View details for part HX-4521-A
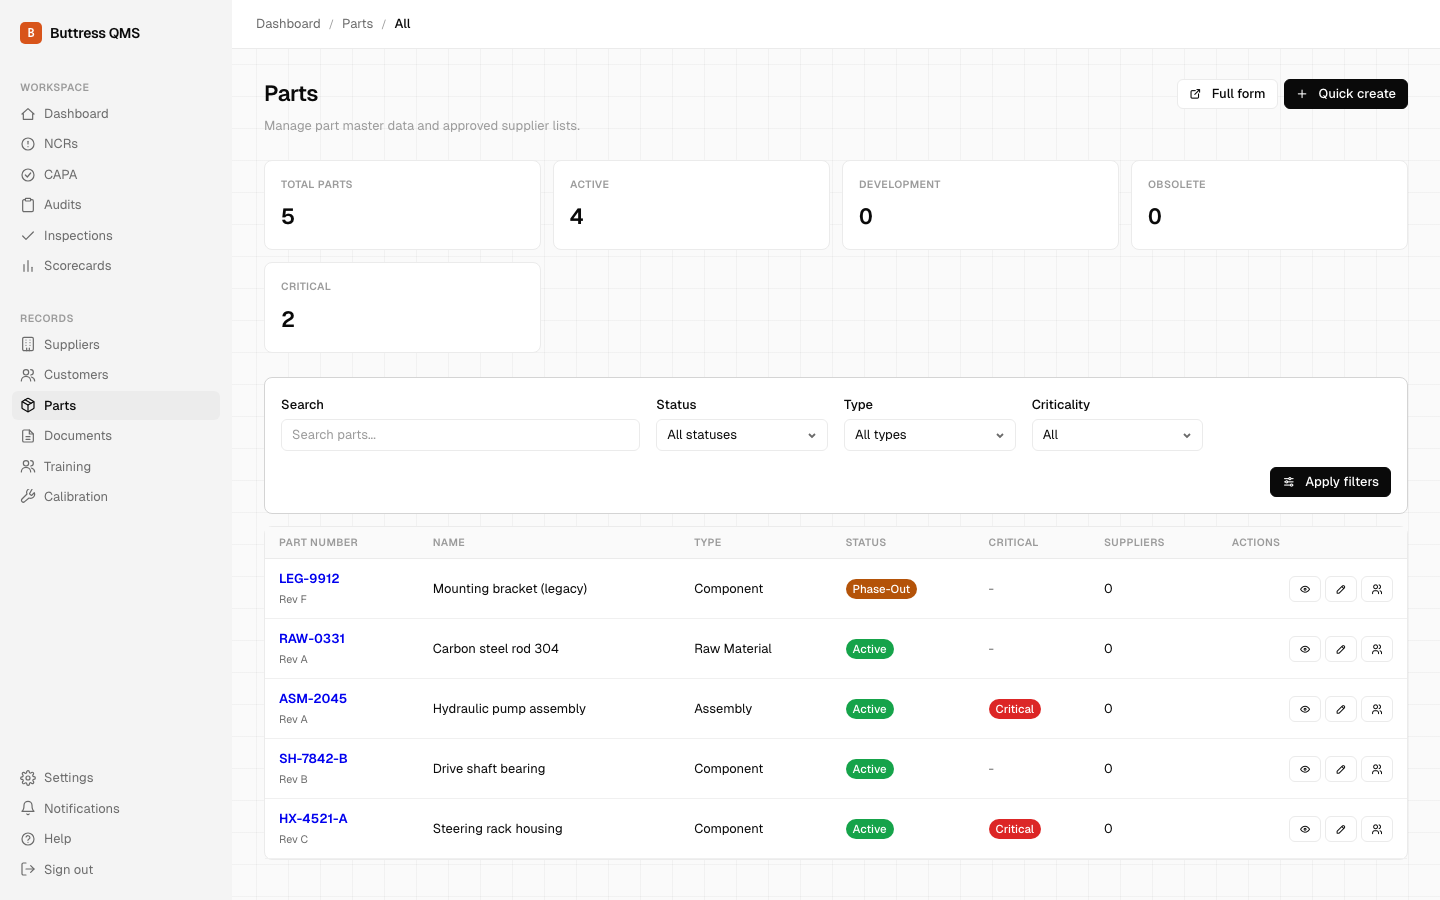The image size is (1440, 900). pos(1305,829)
